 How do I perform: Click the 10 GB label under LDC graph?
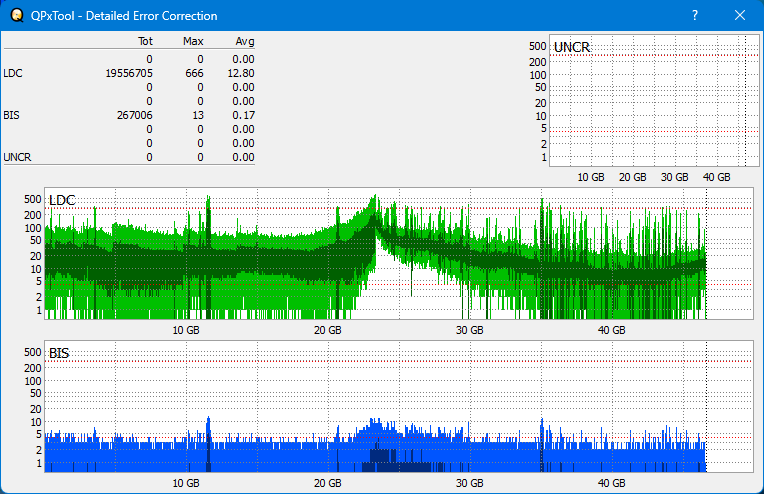[x=186, y=330]
